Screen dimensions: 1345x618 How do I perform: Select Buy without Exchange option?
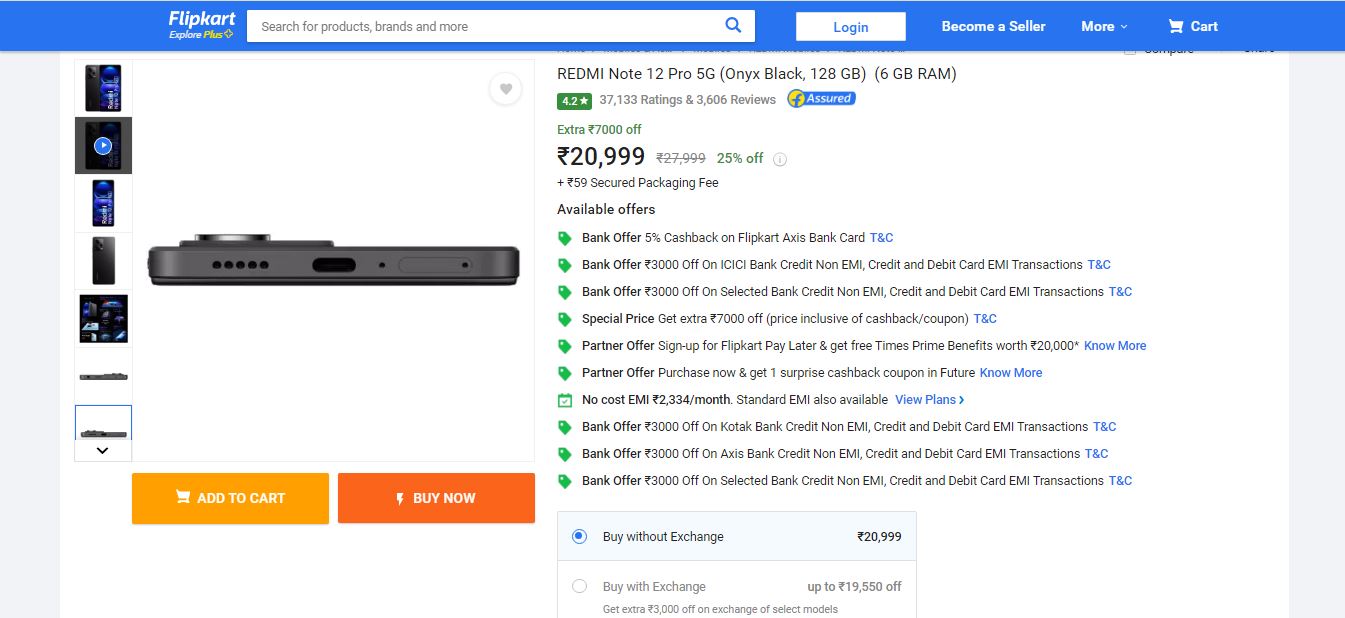point(579,536)
